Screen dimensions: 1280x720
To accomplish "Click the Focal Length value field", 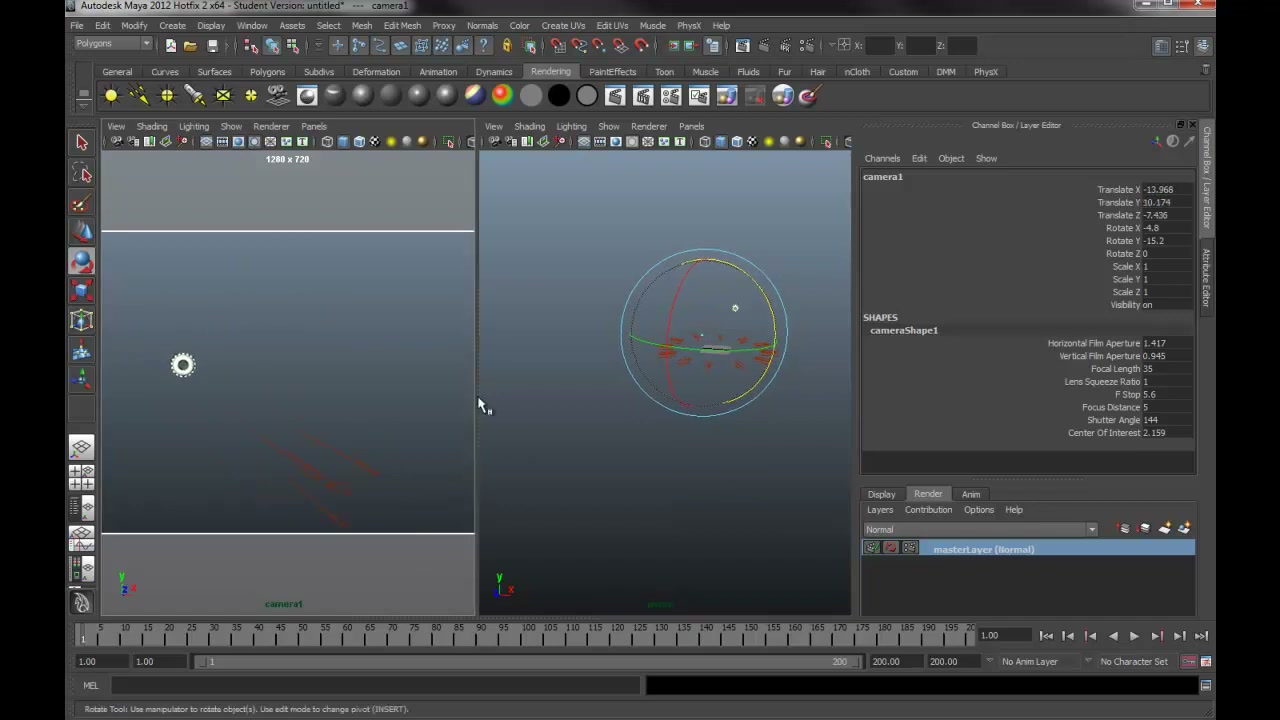I will click(x=1166, y=369).
